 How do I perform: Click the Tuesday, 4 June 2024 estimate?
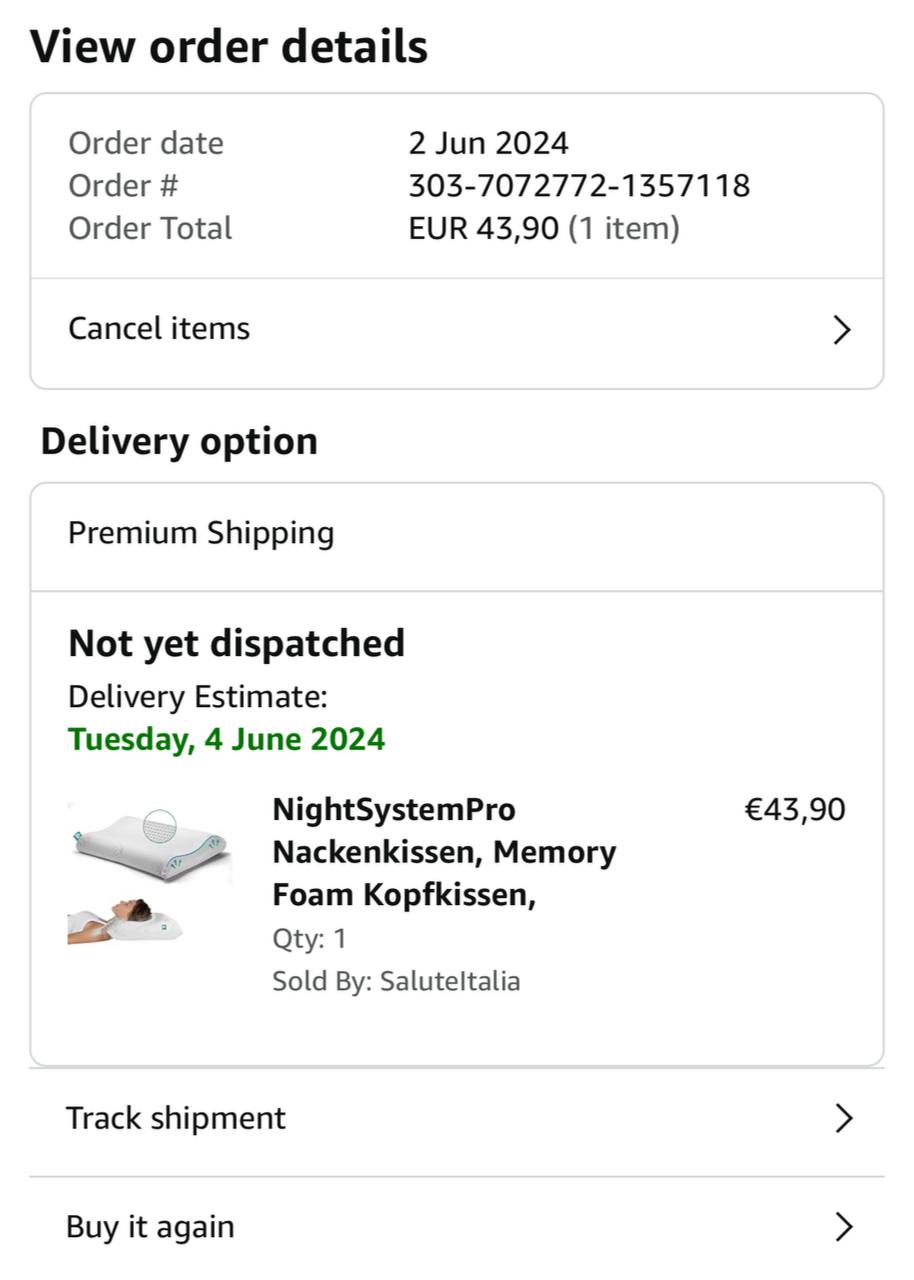click(x=226, y=740)
